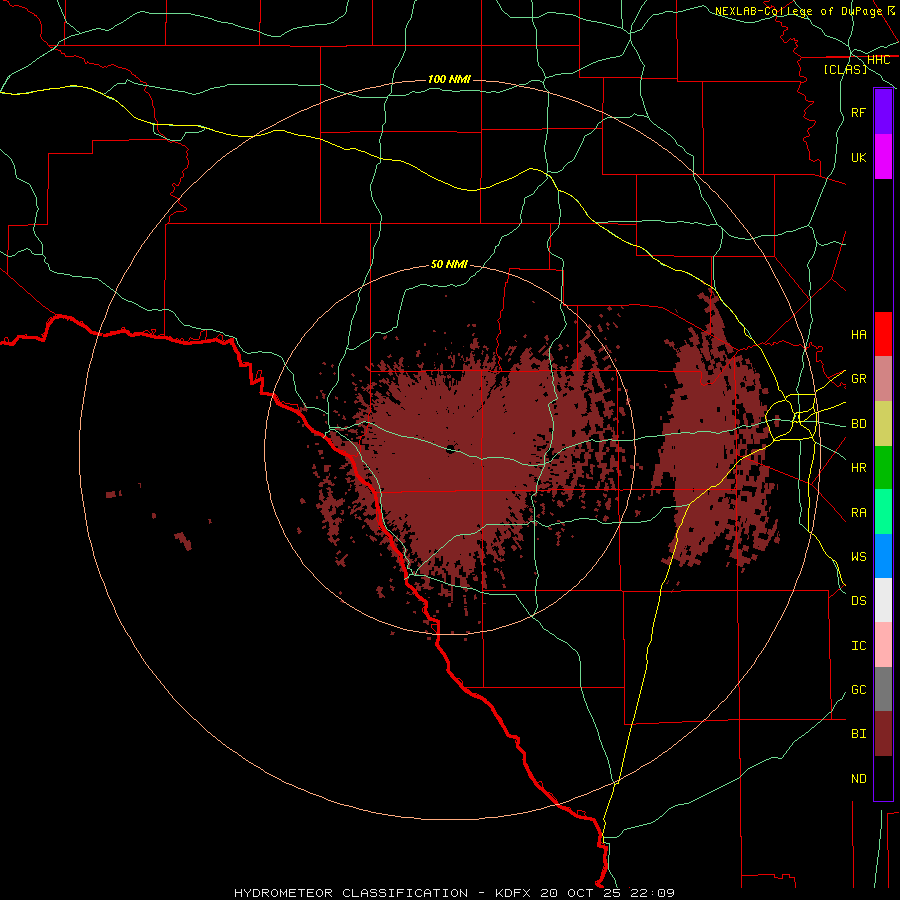The width and height of the screenshot is (900, 900).
Task: Click the HHC product label
Action: pyautogui.click(x=878, y=60)
